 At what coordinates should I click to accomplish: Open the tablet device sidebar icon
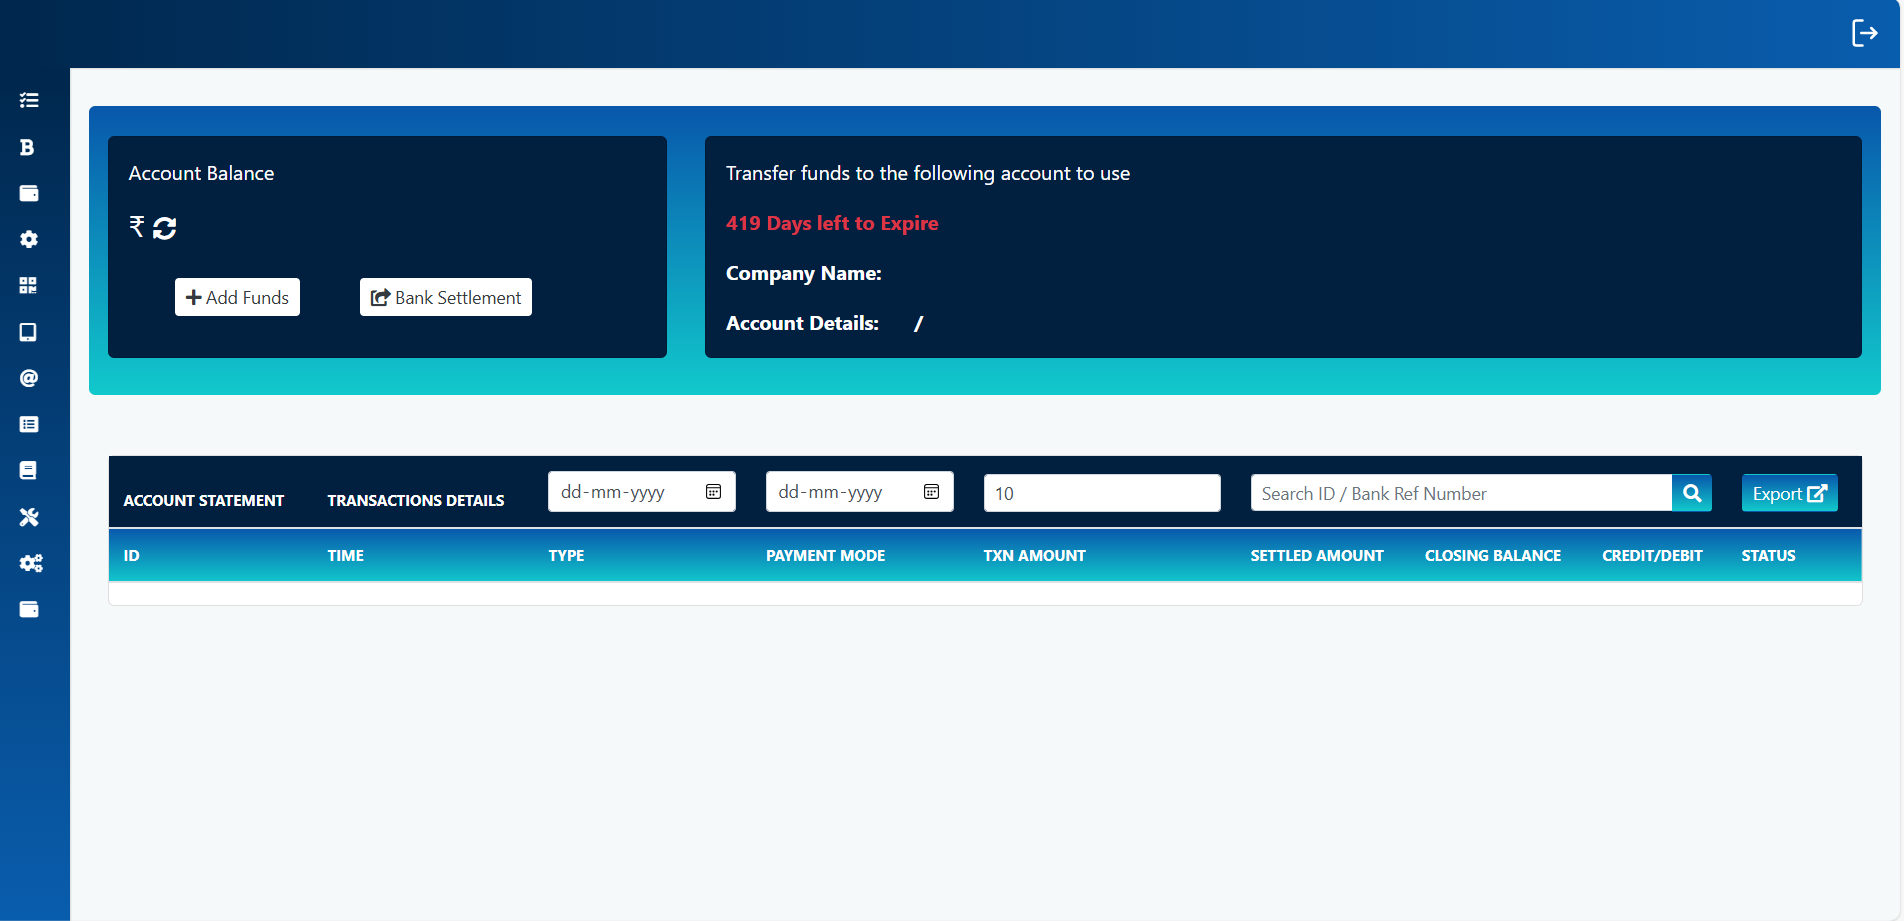pyautogui.click(x=29, y=332)
